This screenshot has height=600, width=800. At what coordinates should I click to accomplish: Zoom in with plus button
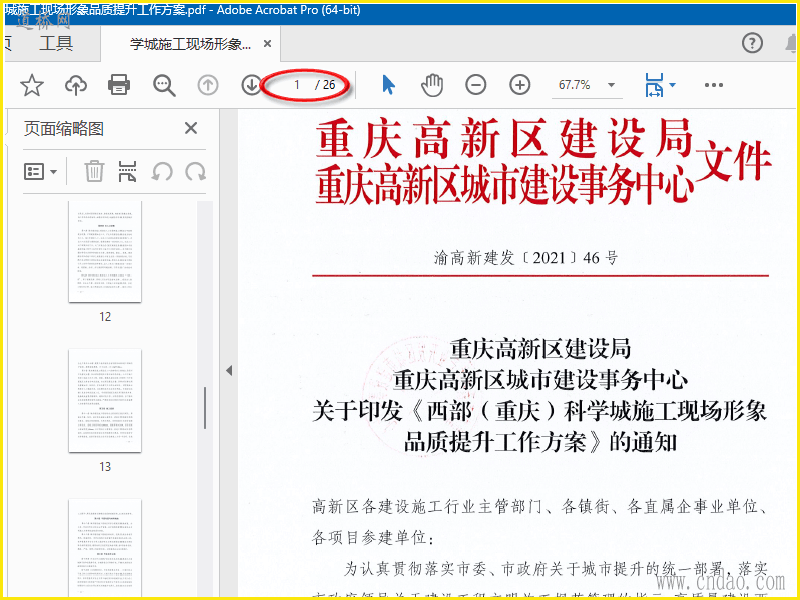pos(519,85)
